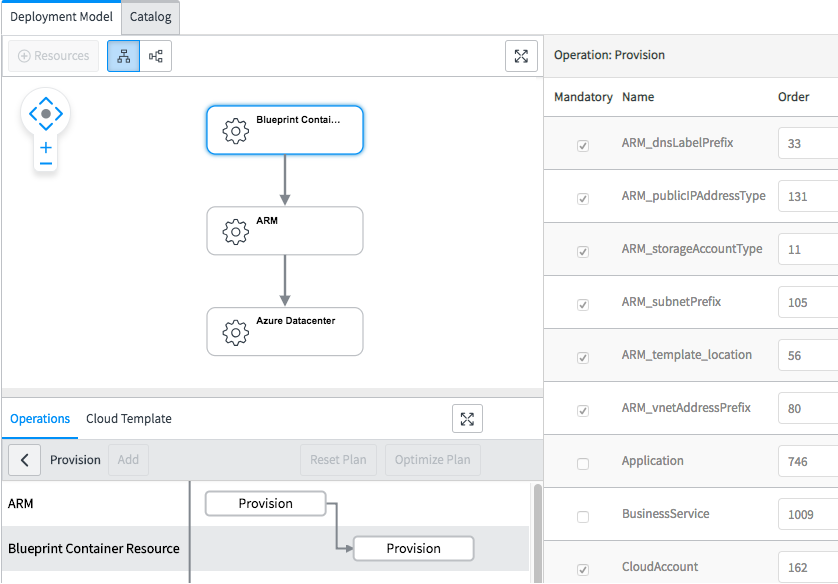Select the Blueprint Container node
This screenshot has width=838, height=584.
click(x=285, y=130)
